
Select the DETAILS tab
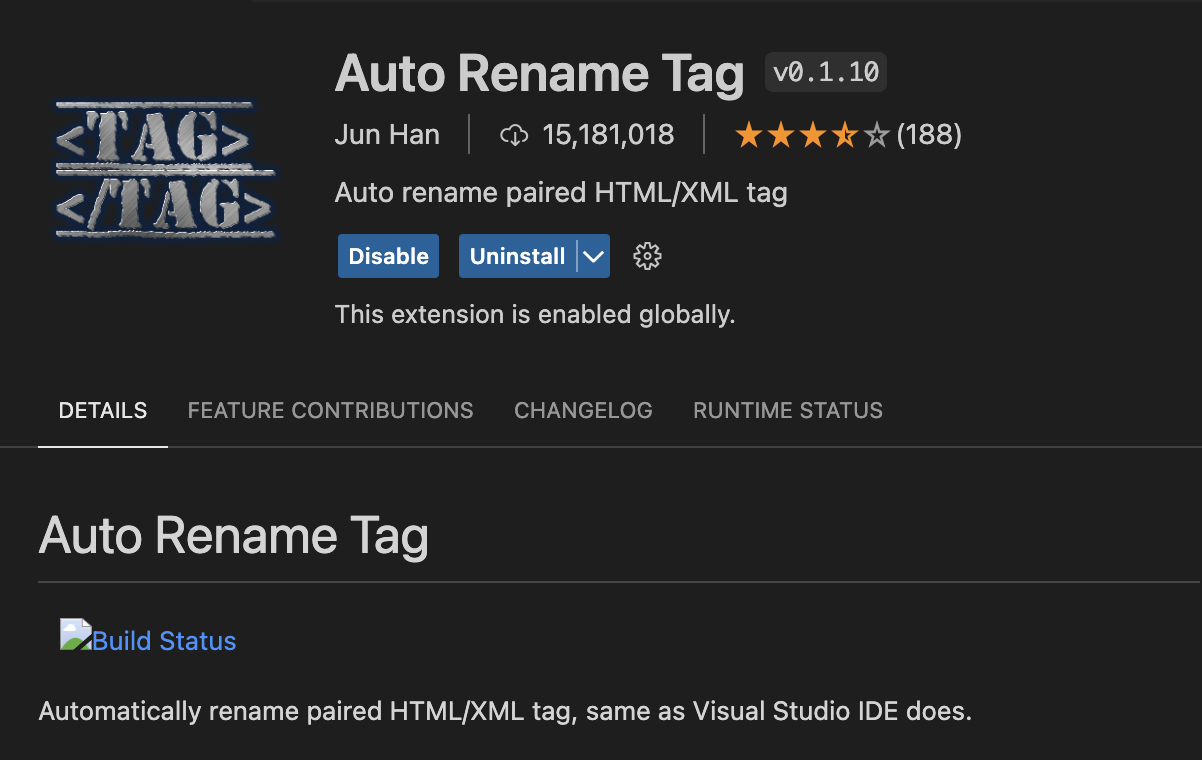[x=102, y=410]
